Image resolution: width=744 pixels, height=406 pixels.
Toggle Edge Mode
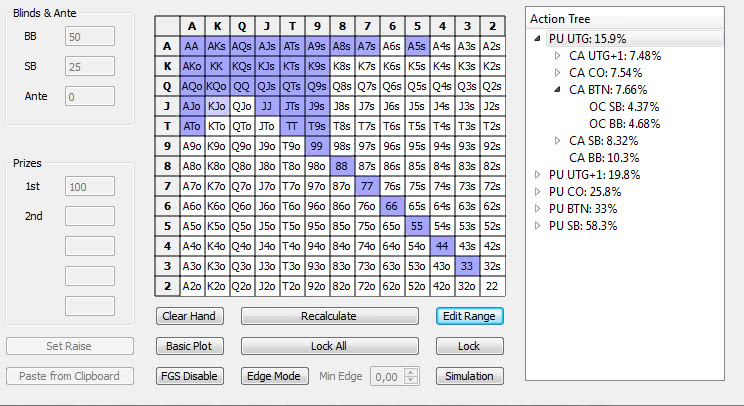pyautogui.click(x=273, y=376)
